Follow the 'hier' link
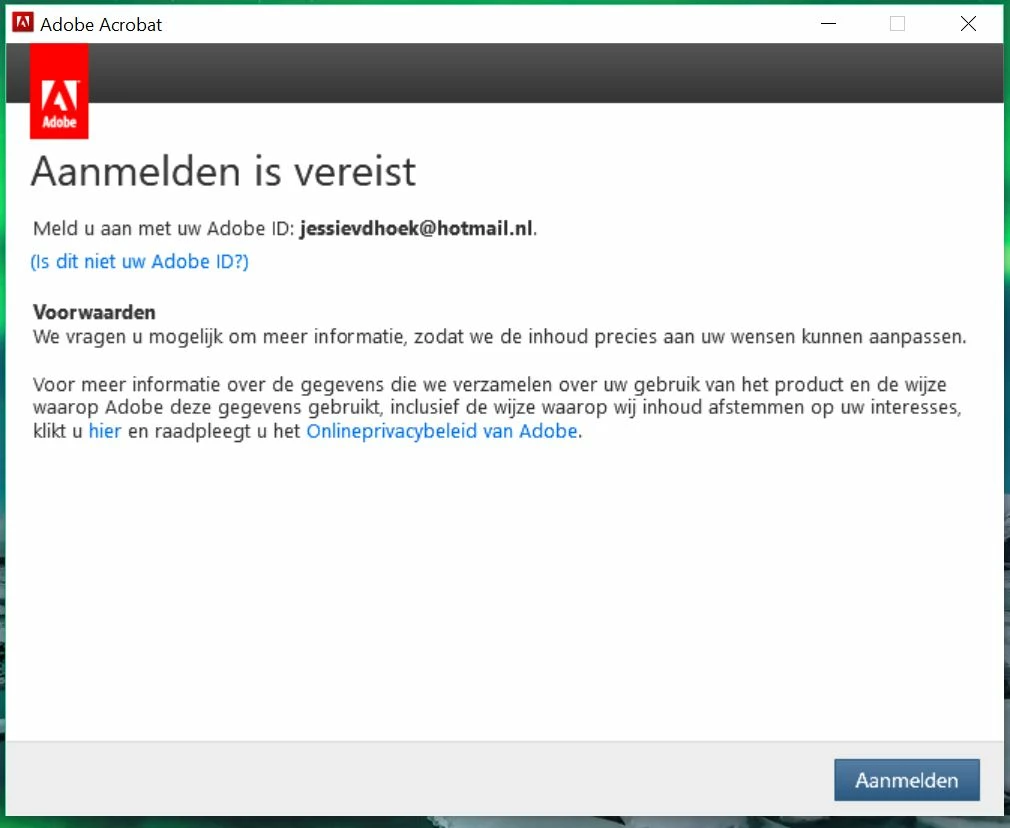This screenshot has height=828, width=1010. (x=105, y=431)
